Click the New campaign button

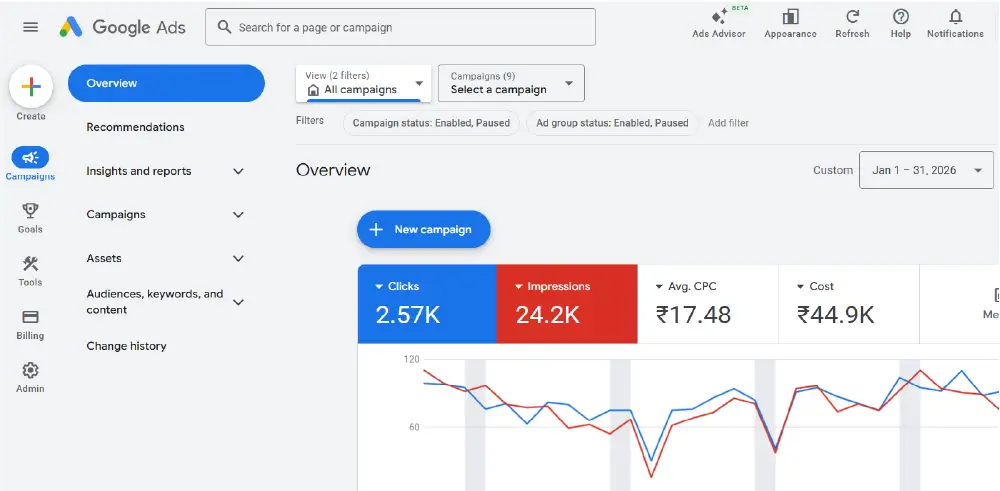point(423,229)
